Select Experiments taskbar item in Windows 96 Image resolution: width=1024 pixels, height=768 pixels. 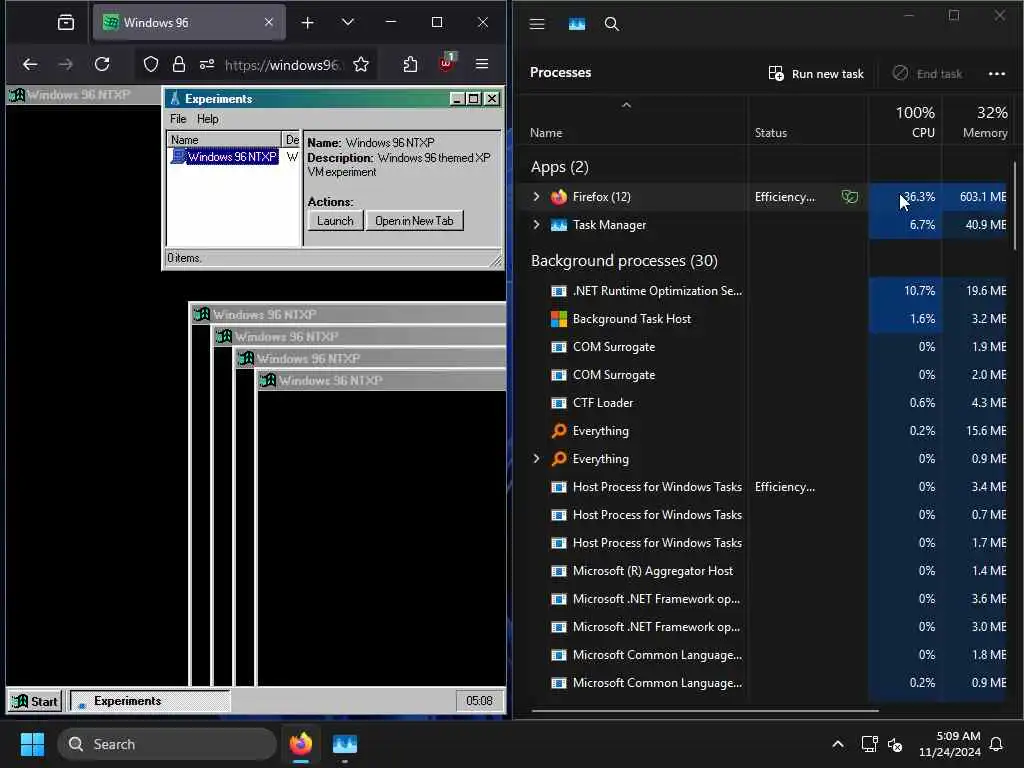pyautogui.click(x=150, y=701)
